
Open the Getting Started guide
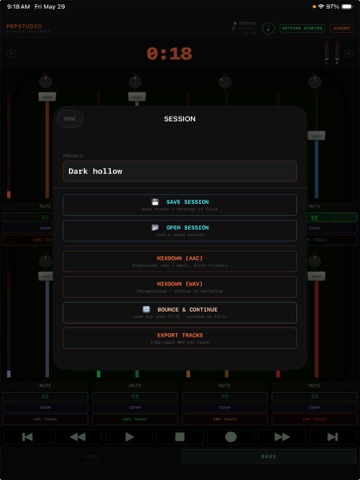[x=302, y=28]
